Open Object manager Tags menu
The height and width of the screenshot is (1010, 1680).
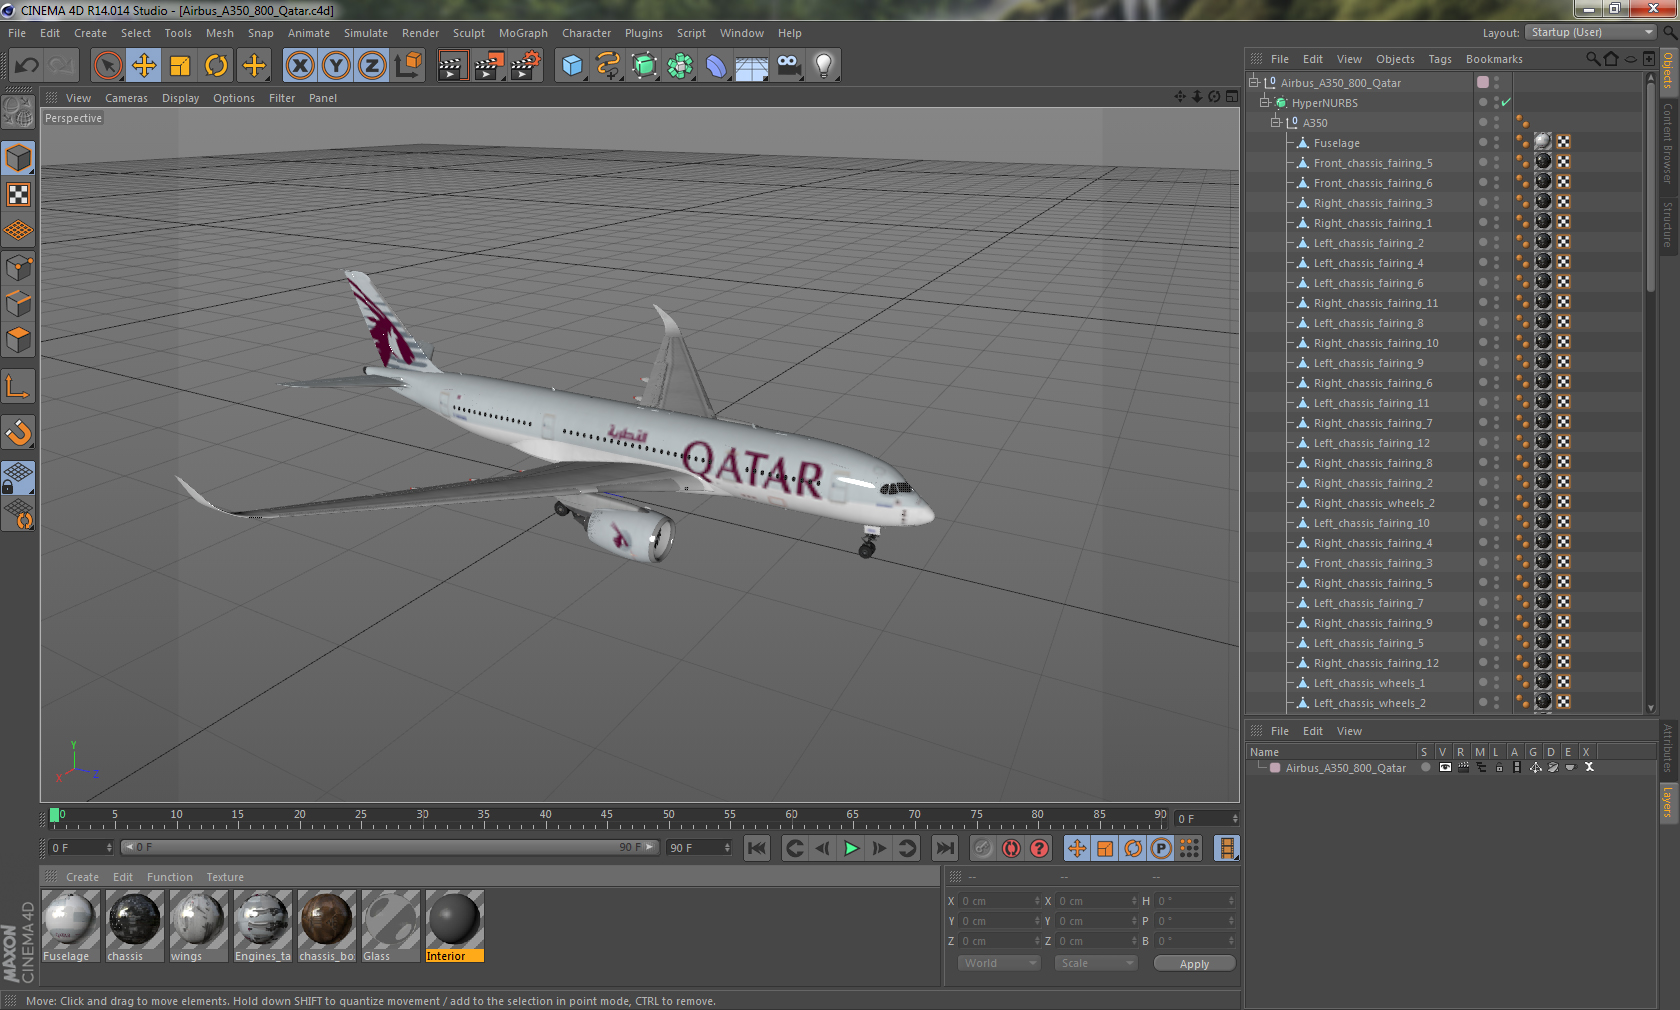click(x=1439, y=59)
